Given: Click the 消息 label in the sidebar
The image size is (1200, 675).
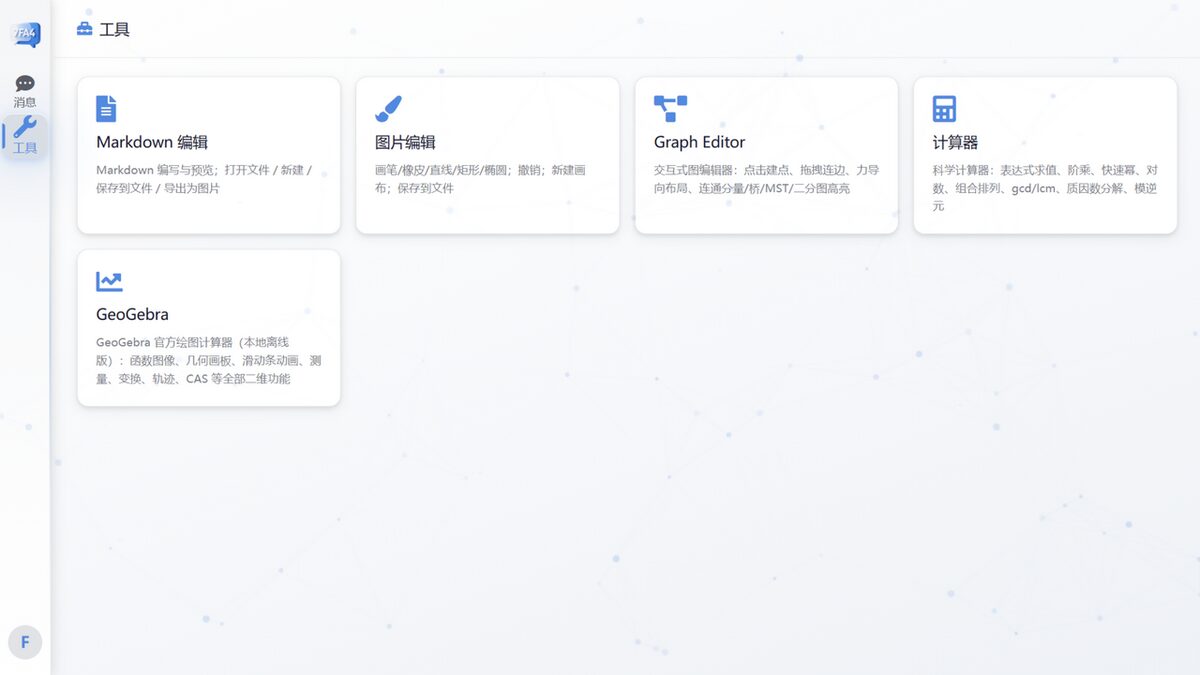Looking at the screenshot, I should point(25,102).
